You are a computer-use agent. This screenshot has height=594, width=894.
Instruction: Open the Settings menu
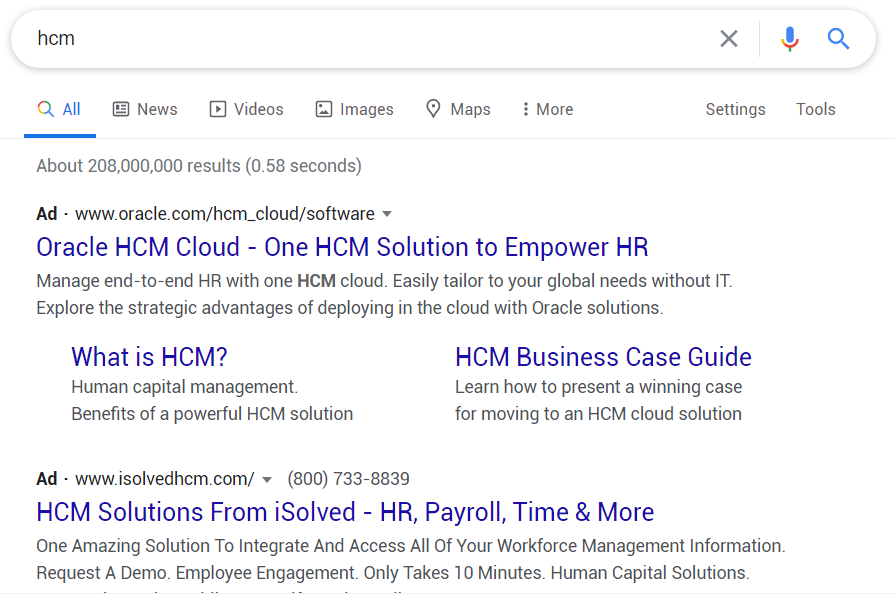click(x=735, y=109)
